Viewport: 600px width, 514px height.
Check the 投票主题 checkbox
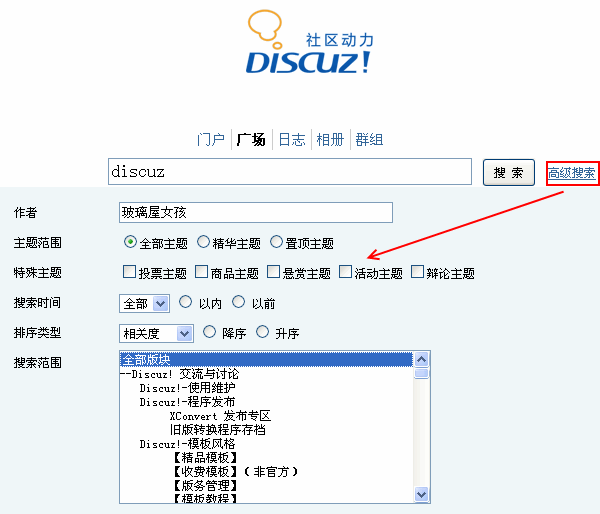pos(129,272)
